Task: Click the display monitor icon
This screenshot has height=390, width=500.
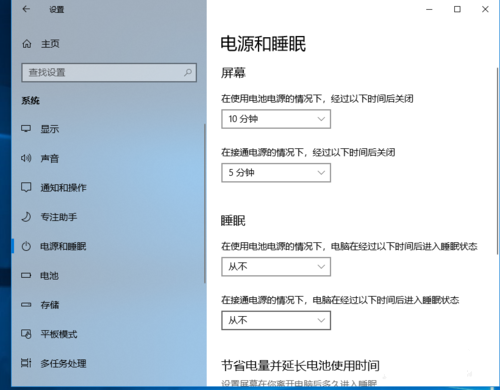Action: (26, 129)
